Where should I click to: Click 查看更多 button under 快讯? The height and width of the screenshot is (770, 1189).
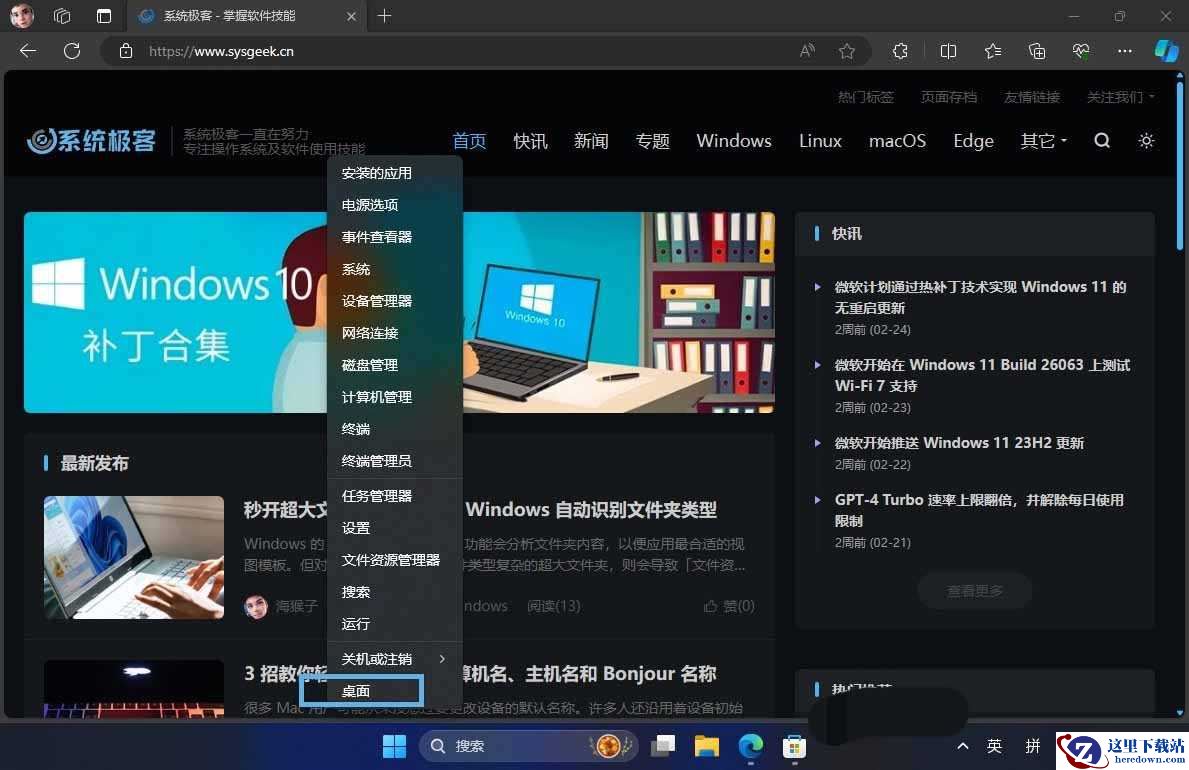(975, 590)
